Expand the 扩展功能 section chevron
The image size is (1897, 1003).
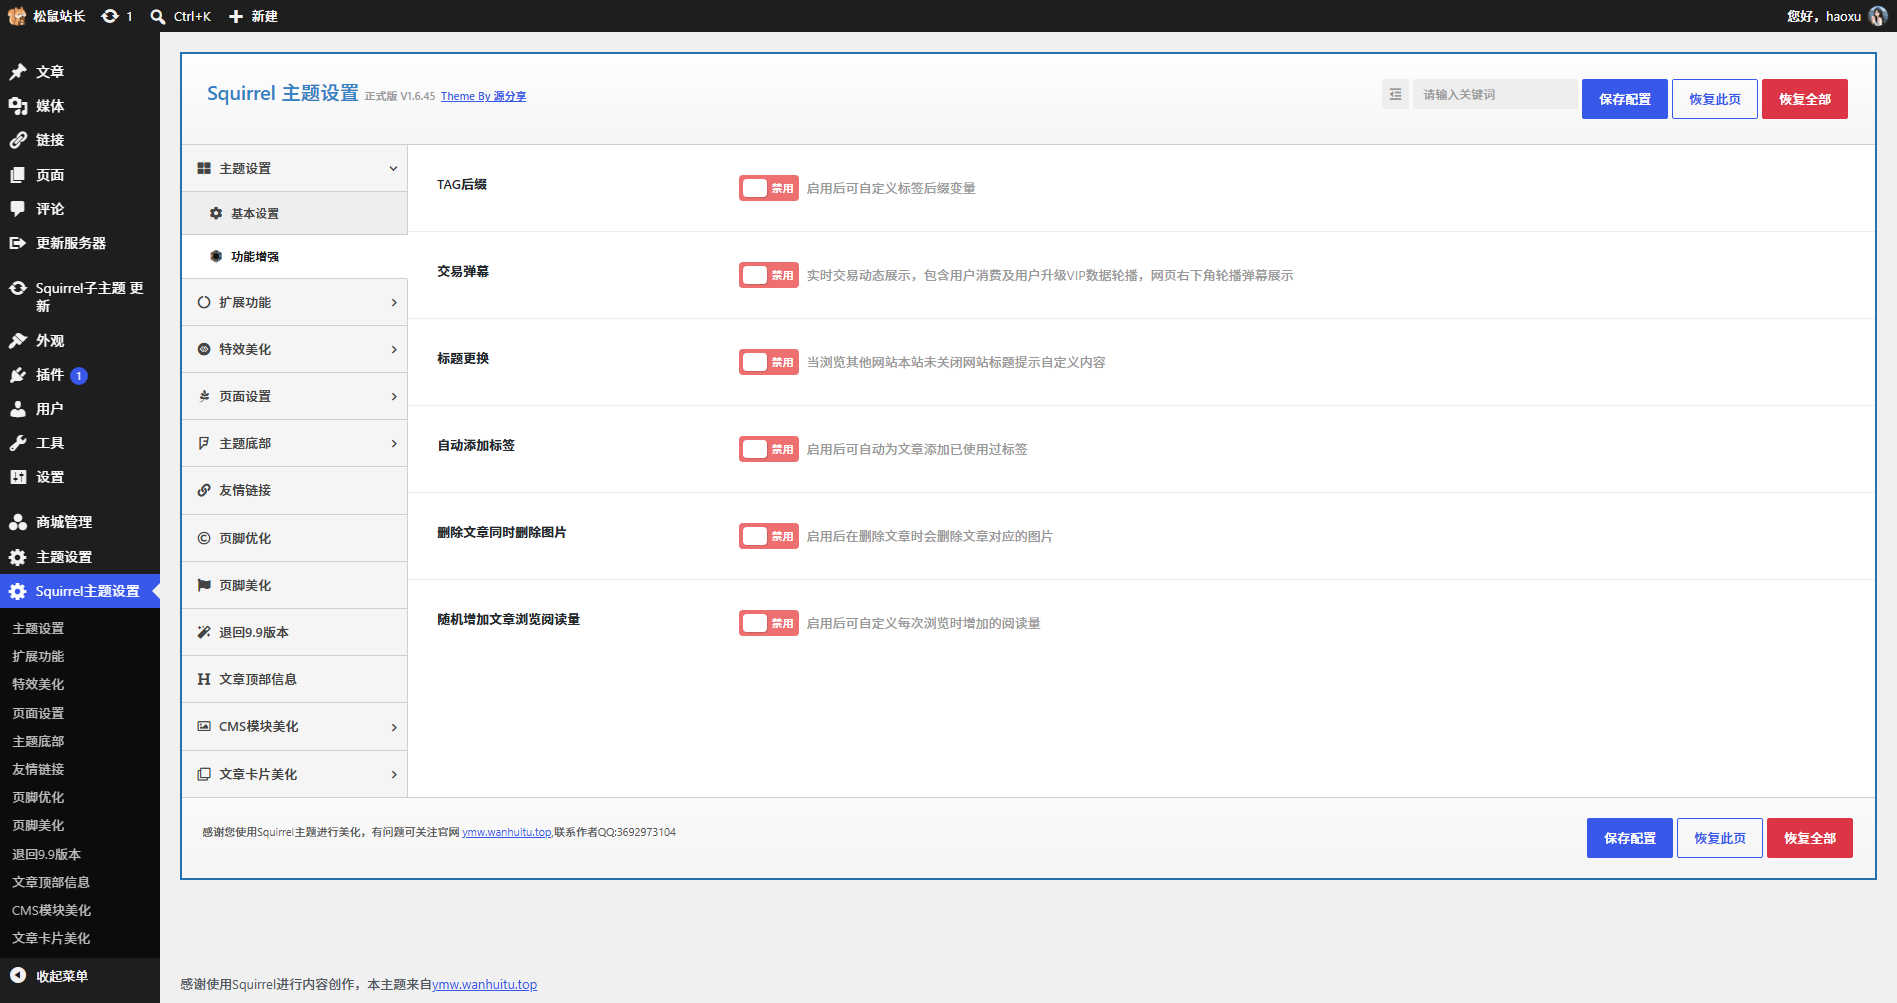click(394, 302)
